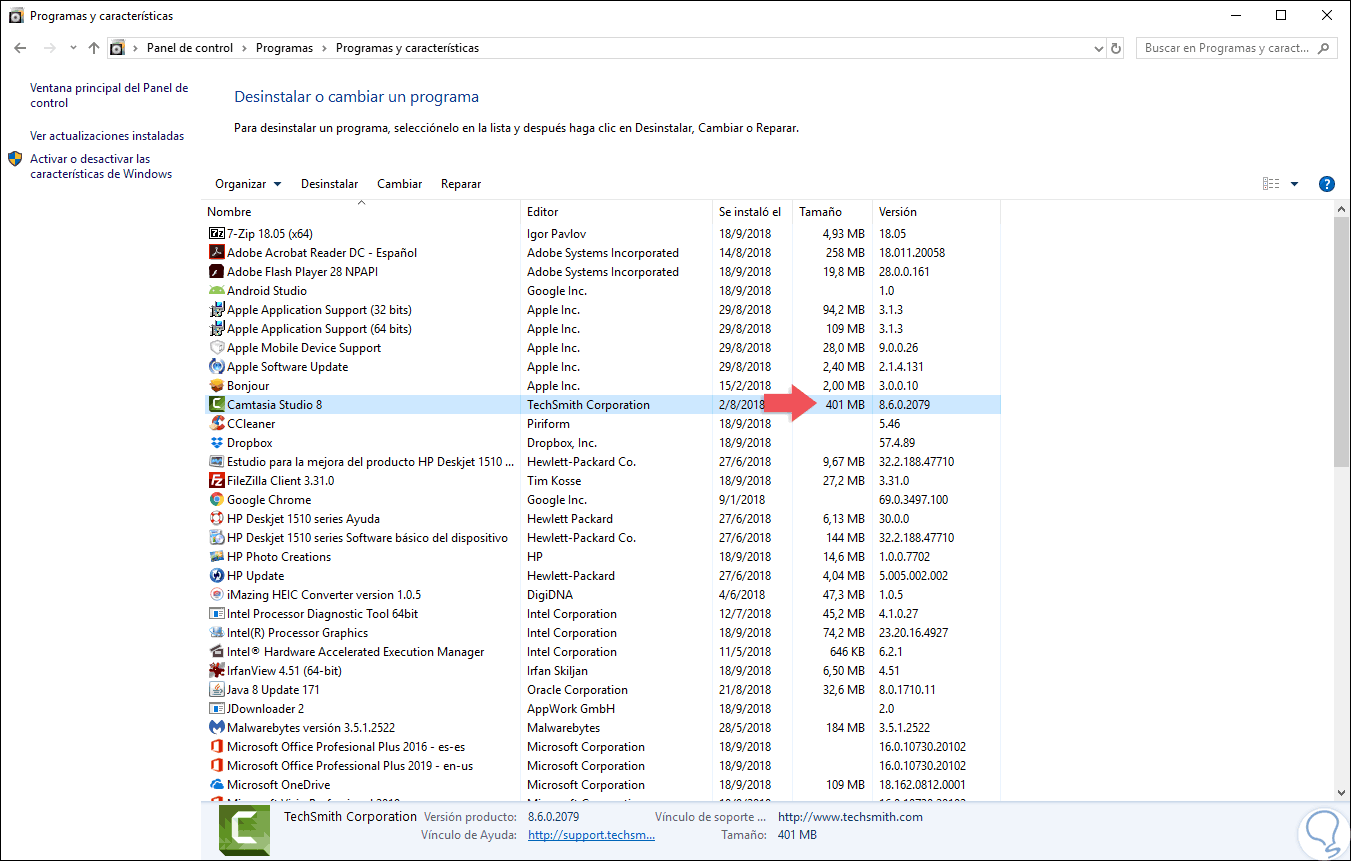Click the FileZilla Client icon
The width and height of the screenshot is (1351, 861).
[216, 481]
